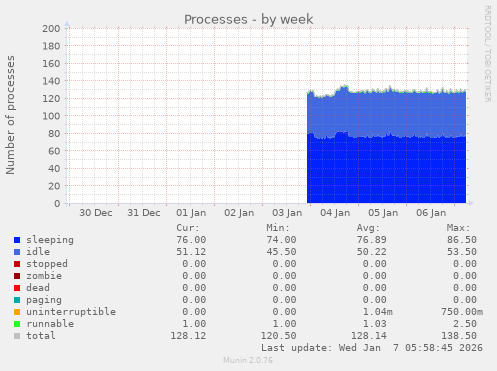
Task: Click the '31 Dec' x-axis date label
Action: pos(144,213)
